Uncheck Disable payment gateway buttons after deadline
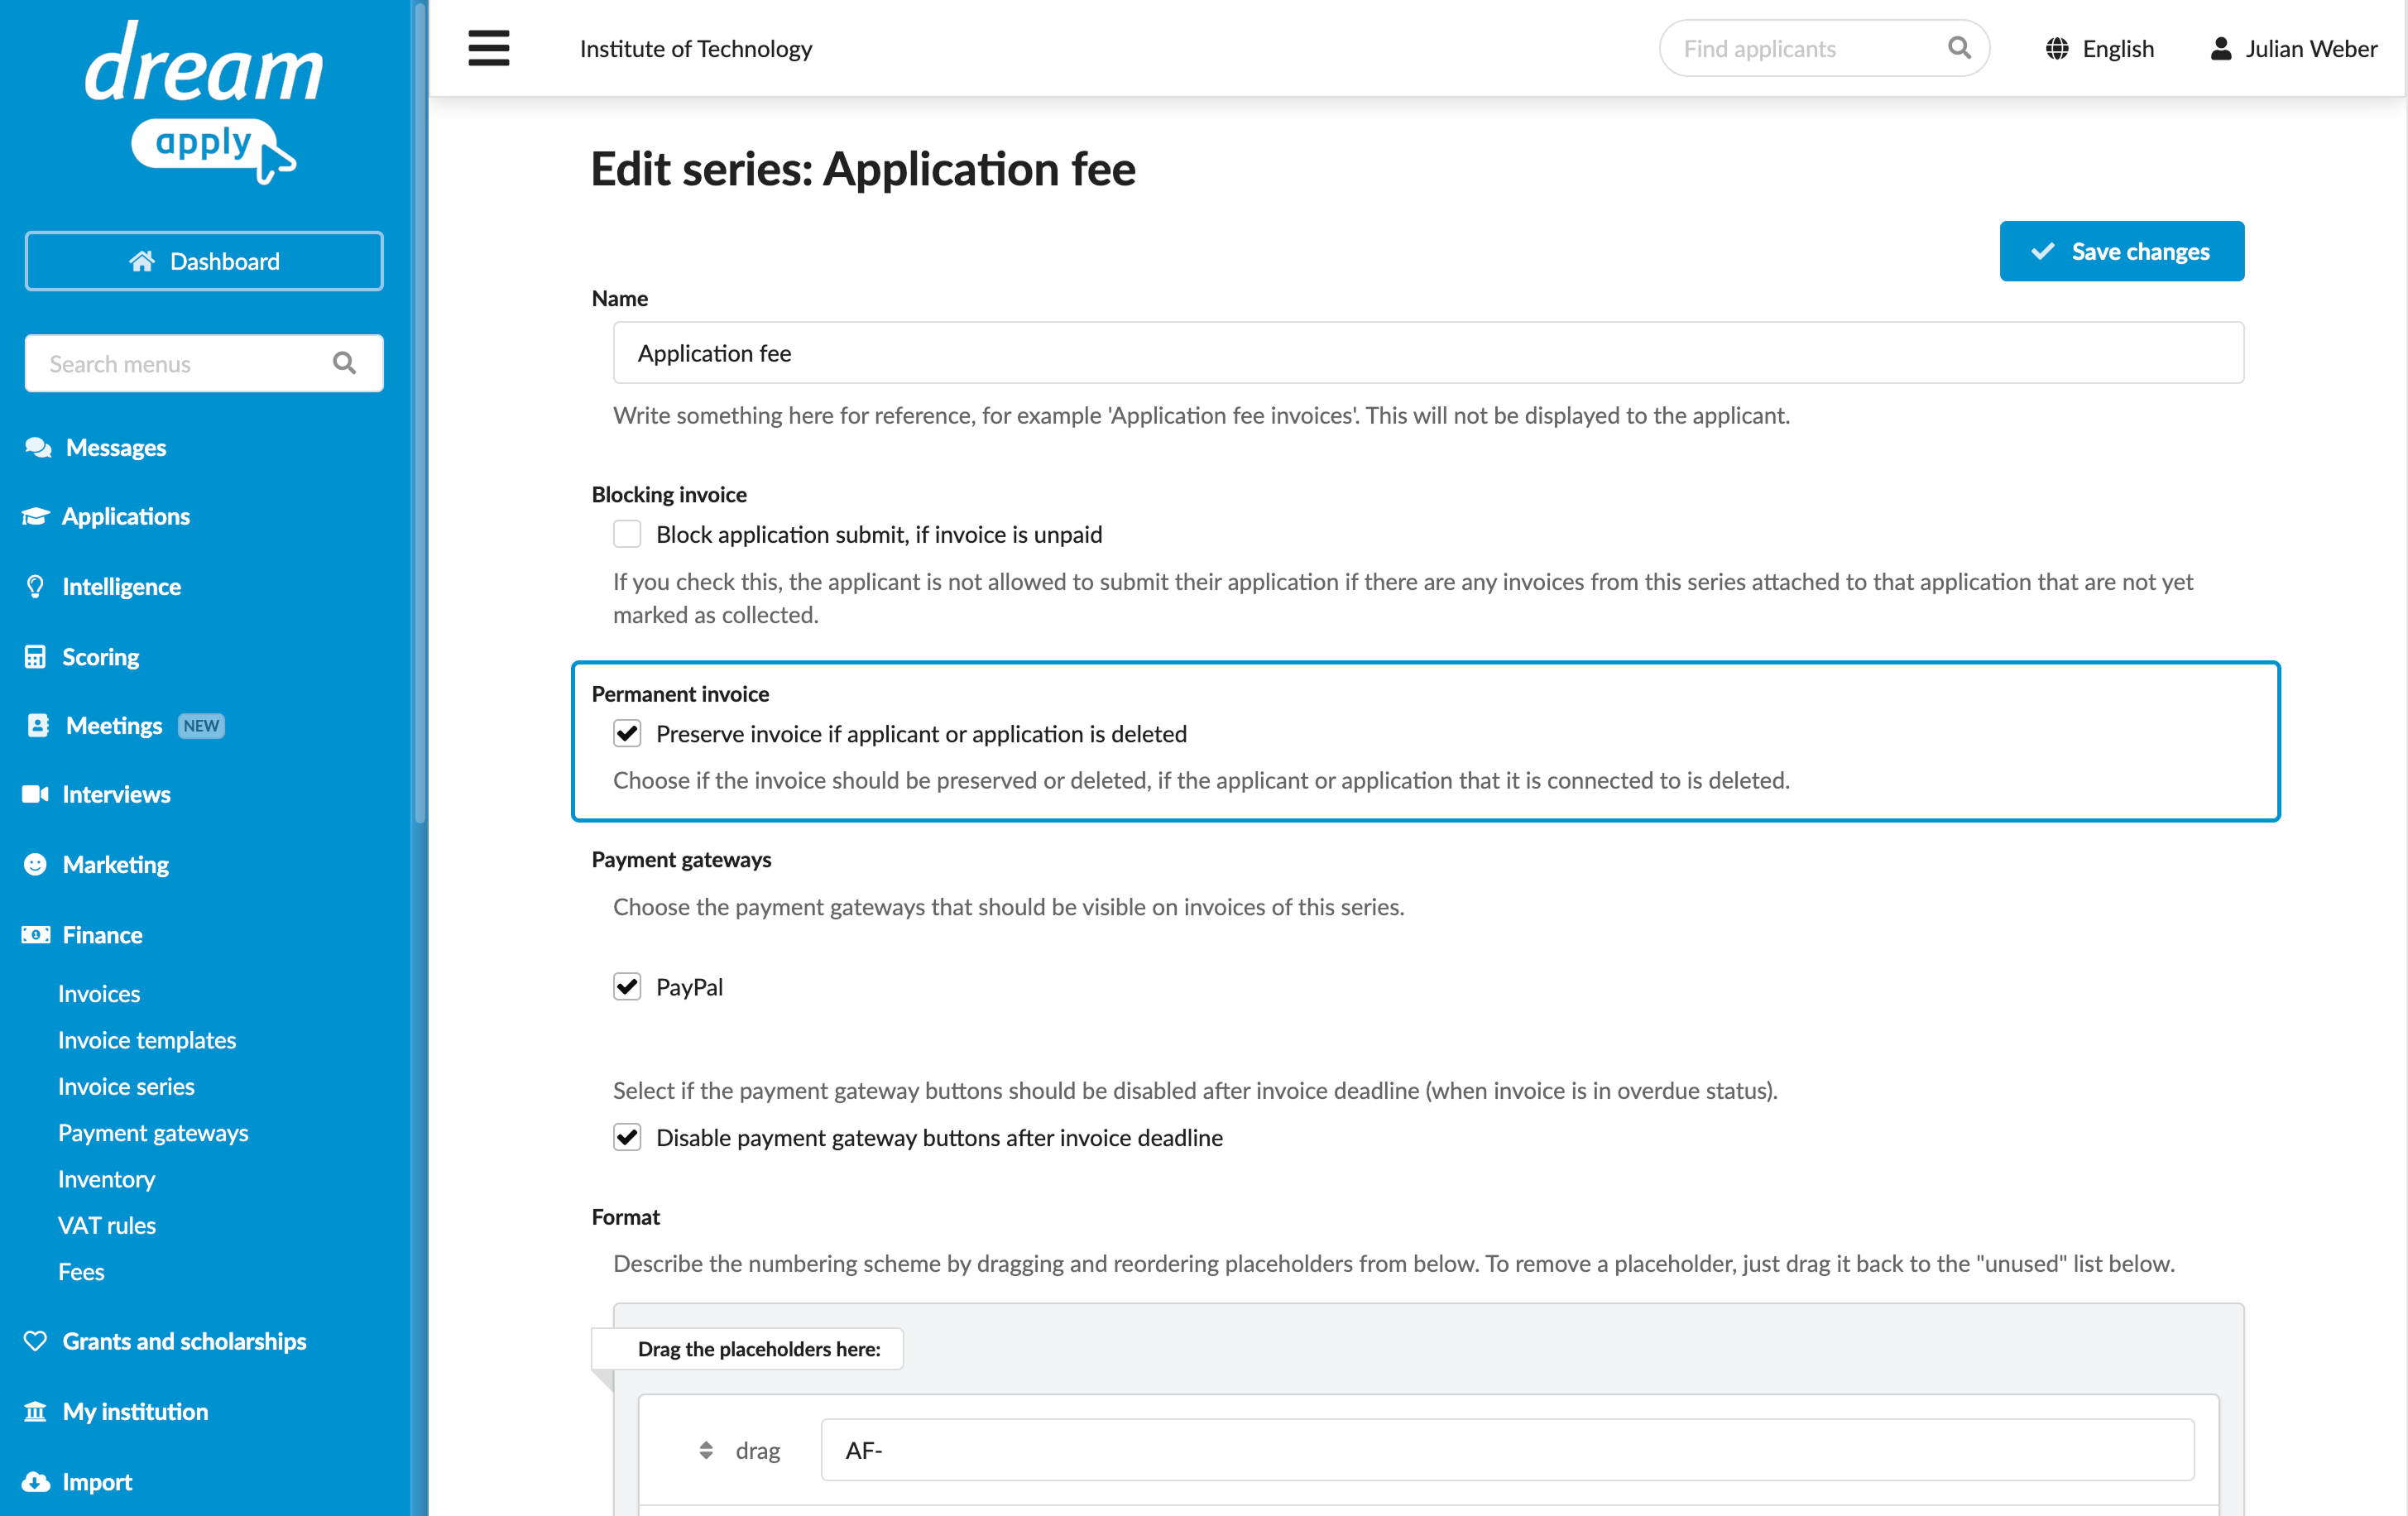The image size is (2408, 1516). tap(627, 1137)
